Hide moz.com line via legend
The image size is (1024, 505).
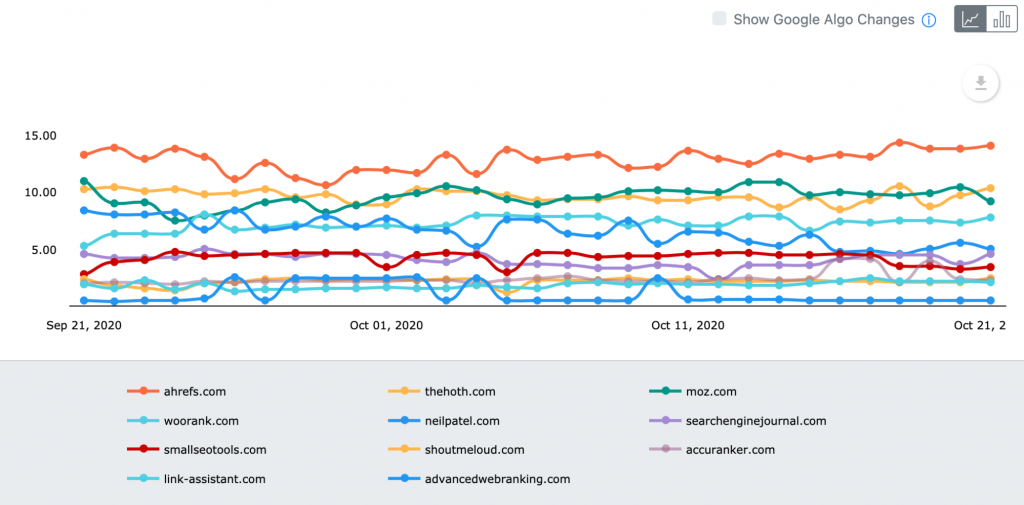(693, 392)
